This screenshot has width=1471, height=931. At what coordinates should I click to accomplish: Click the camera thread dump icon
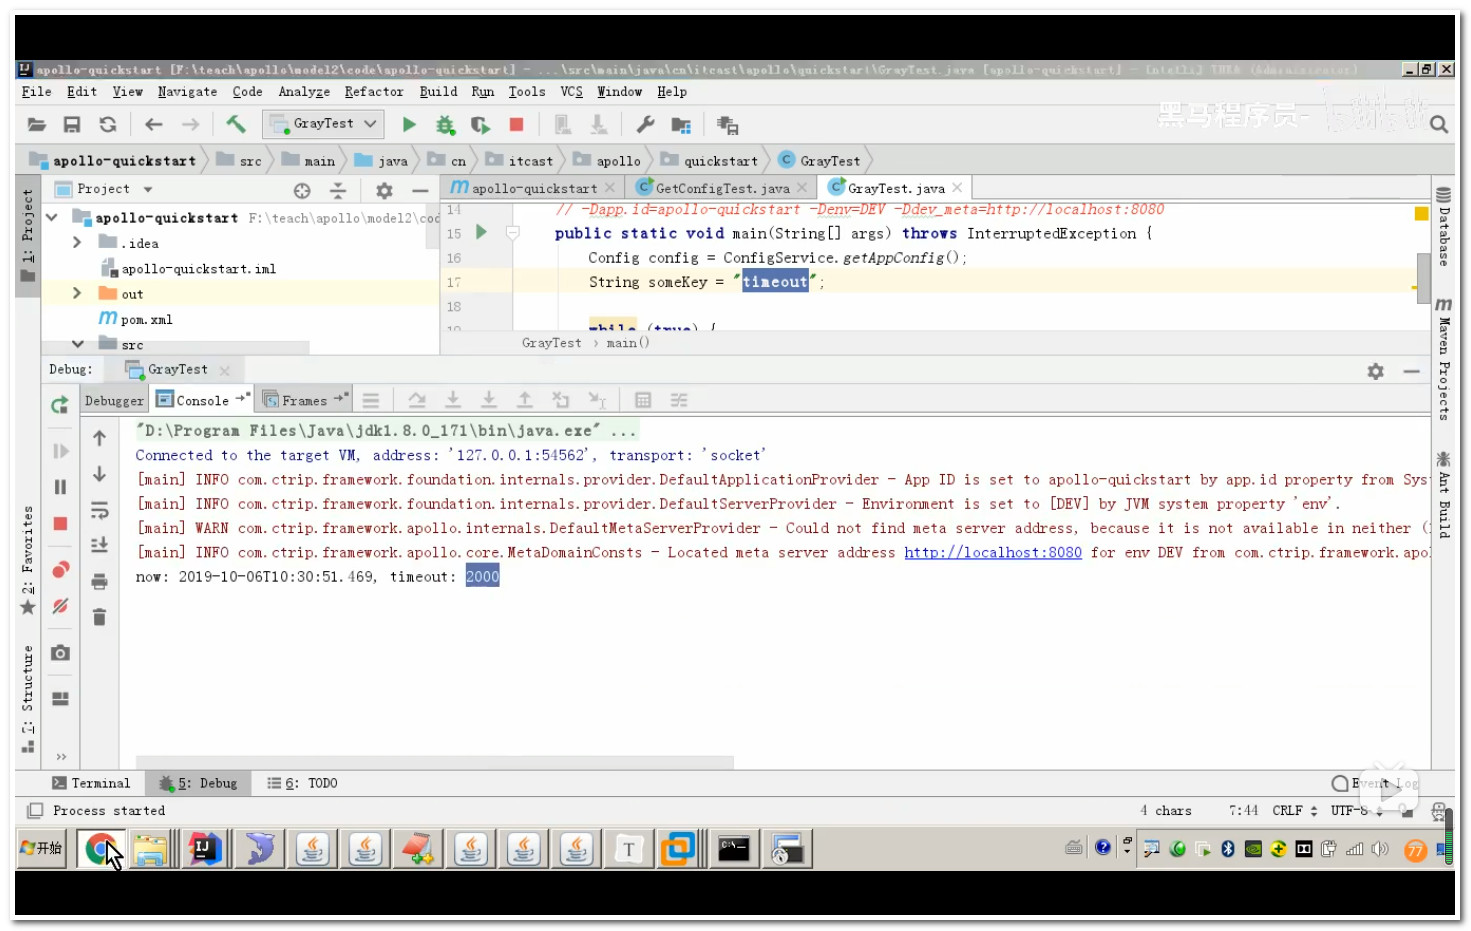tap(60, 653)
